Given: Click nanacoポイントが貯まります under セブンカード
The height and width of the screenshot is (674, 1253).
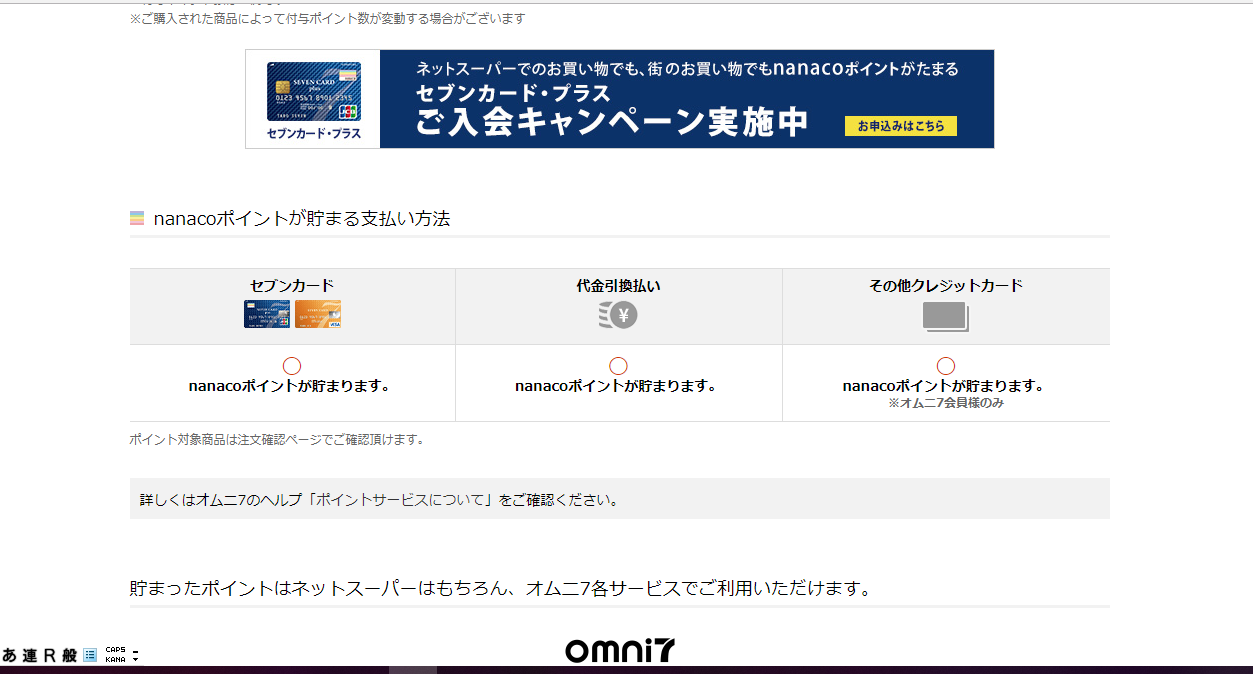Looking at the screenshot, I should point(289,385).
